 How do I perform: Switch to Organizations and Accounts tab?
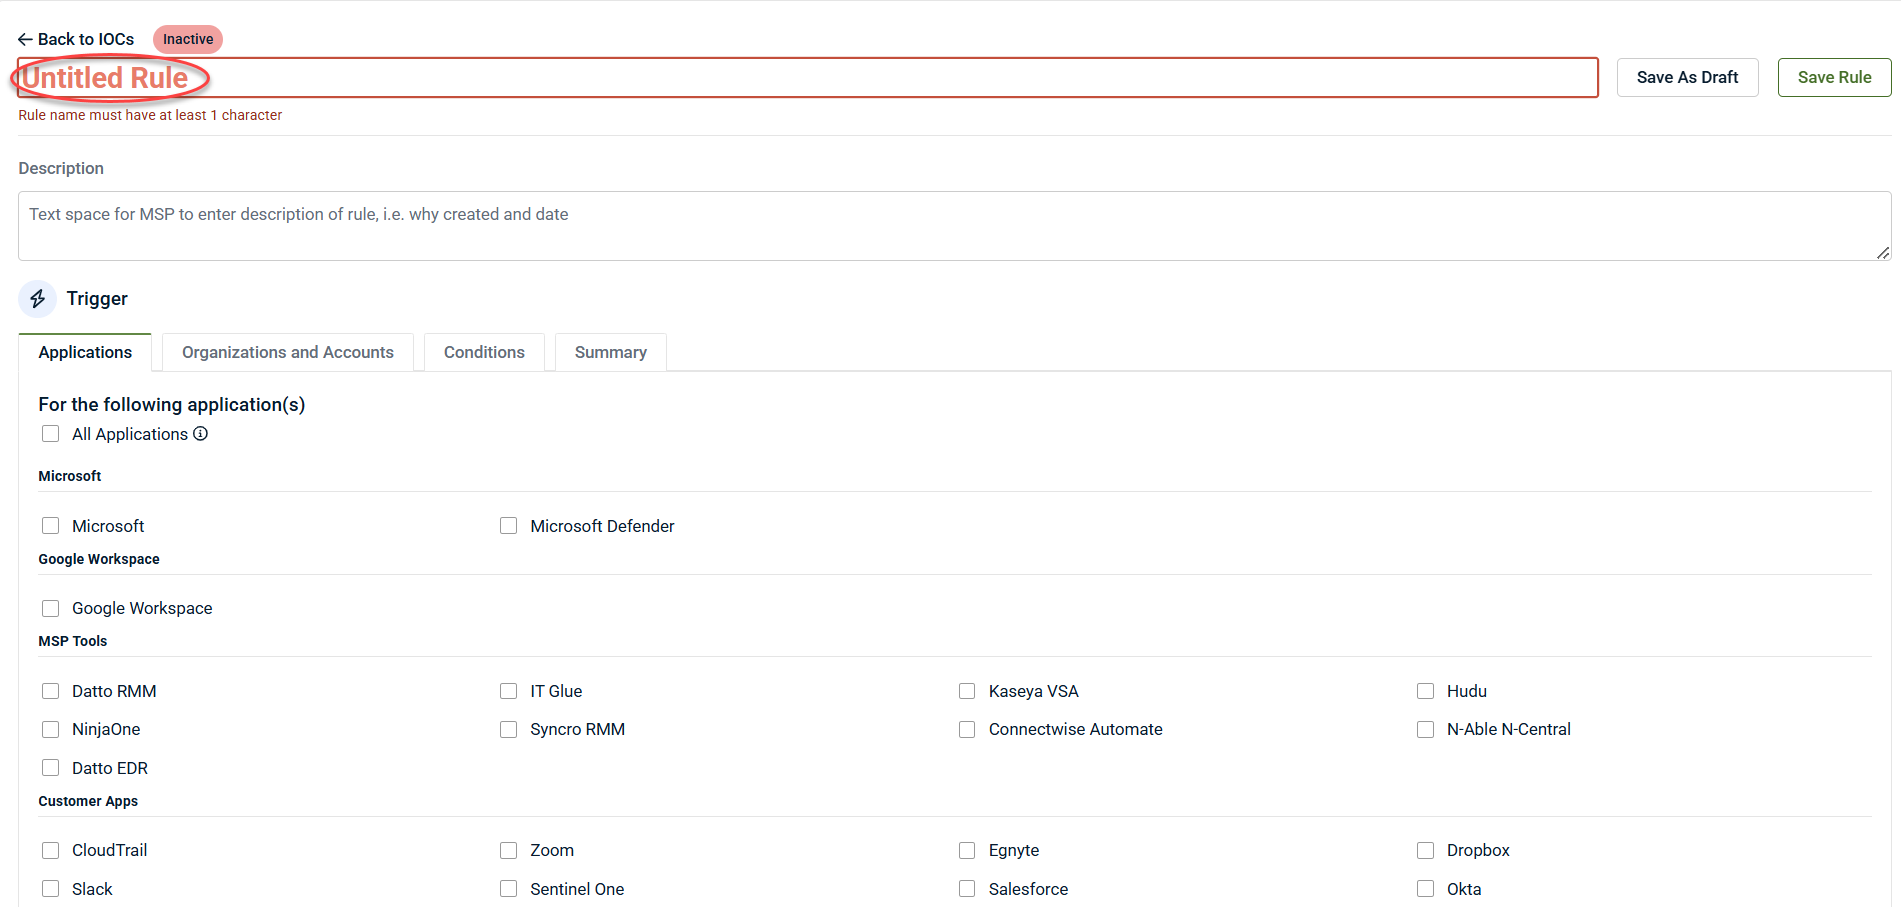[288, 352]
